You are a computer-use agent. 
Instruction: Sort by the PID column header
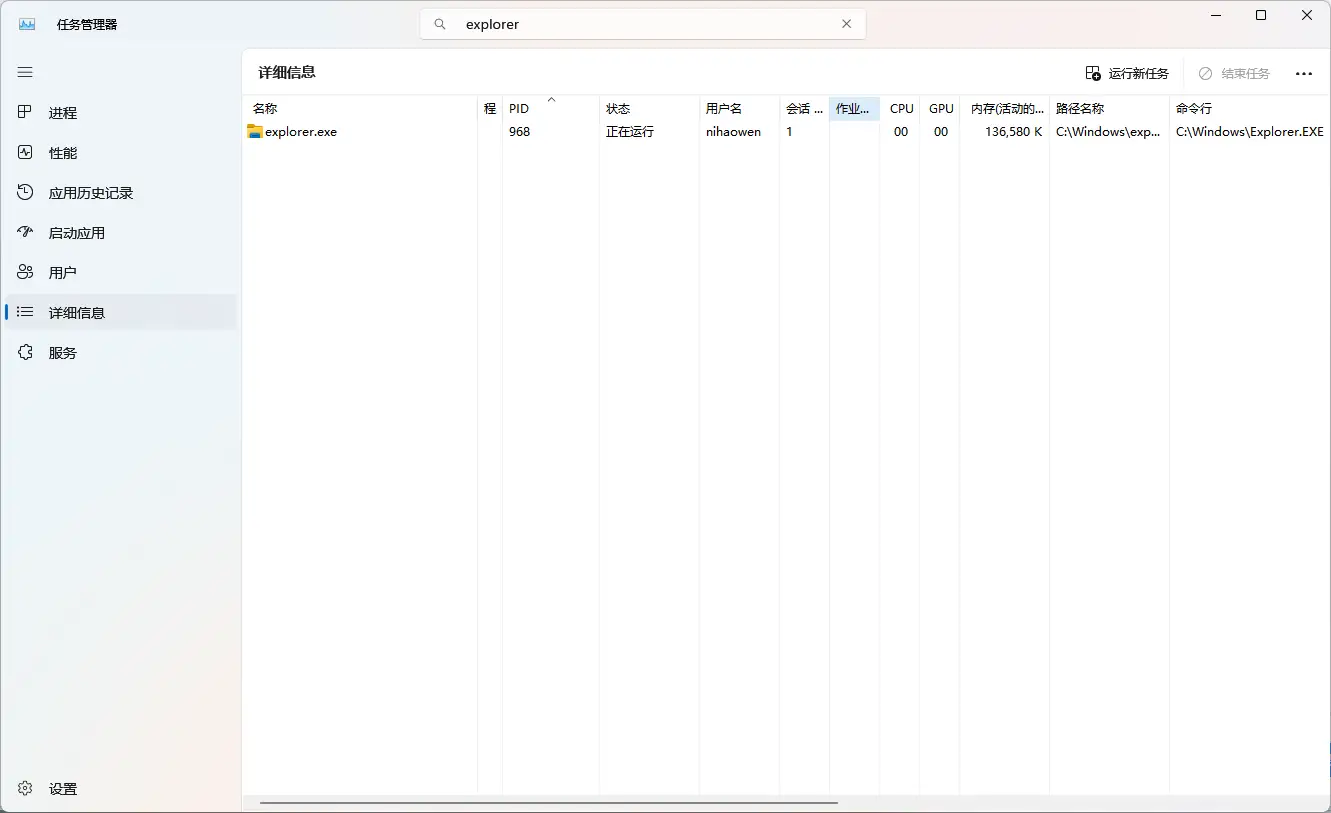point(519,109)
